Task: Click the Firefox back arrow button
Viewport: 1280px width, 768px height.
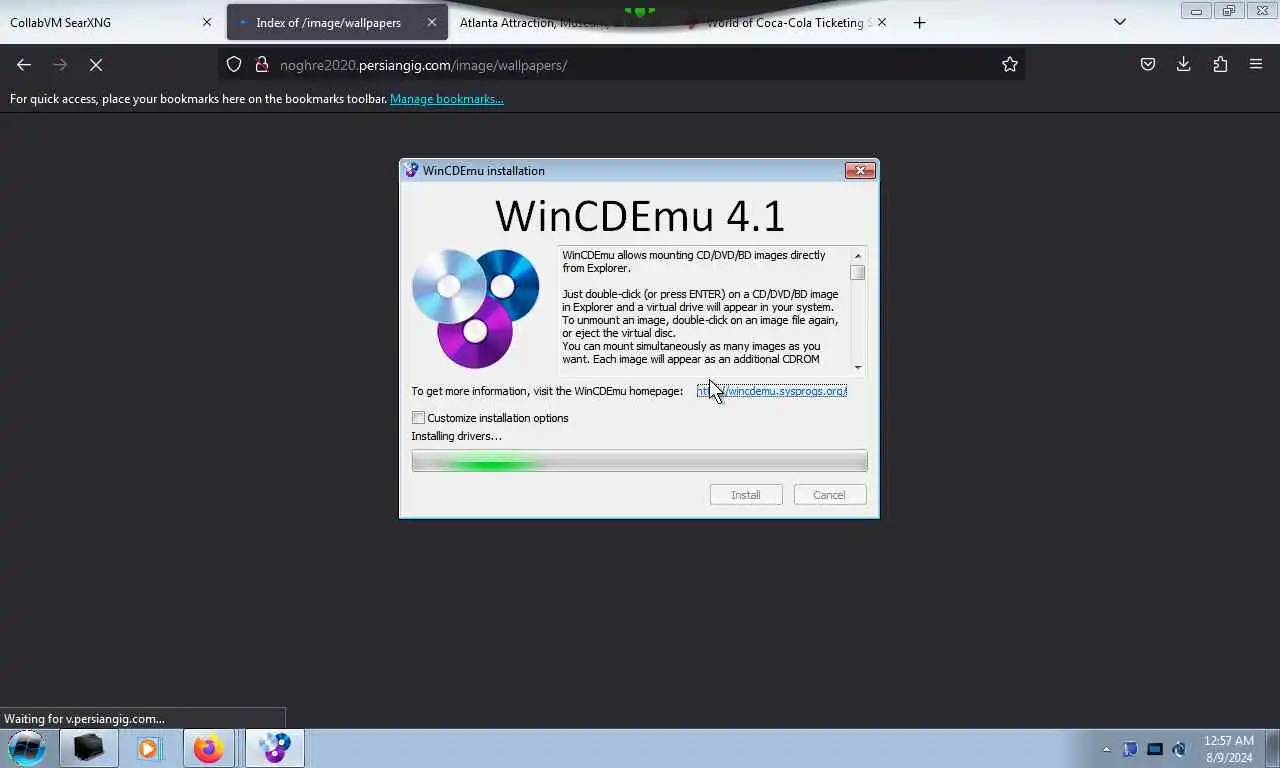Action: [x=24, y=64]
